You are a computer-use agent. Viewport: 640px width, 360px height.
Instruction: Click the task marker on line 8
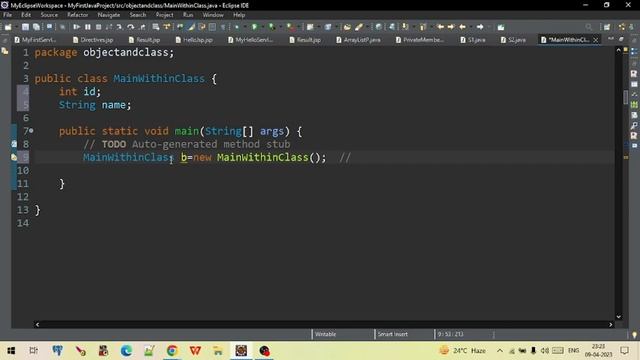tap(14, 144)
